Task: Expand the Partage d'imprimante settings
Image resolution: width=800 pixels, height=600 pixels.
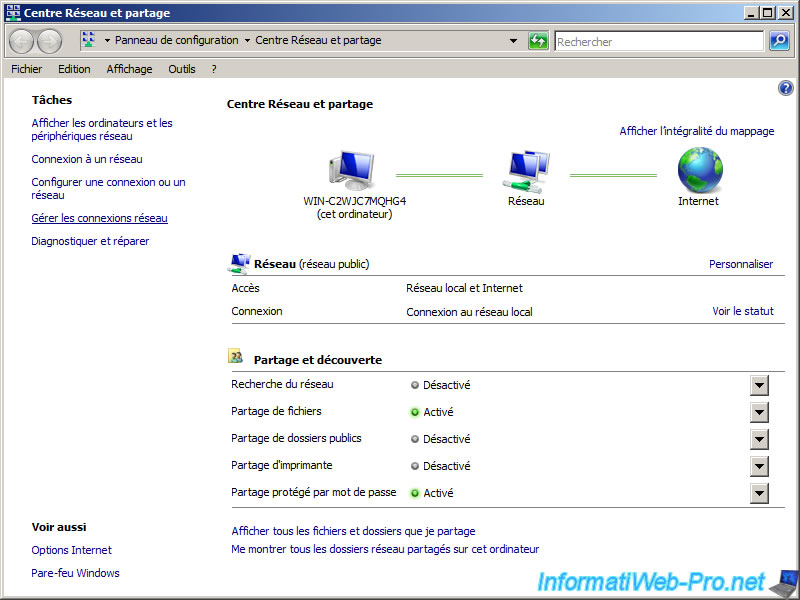Action: tap(759, 466)
